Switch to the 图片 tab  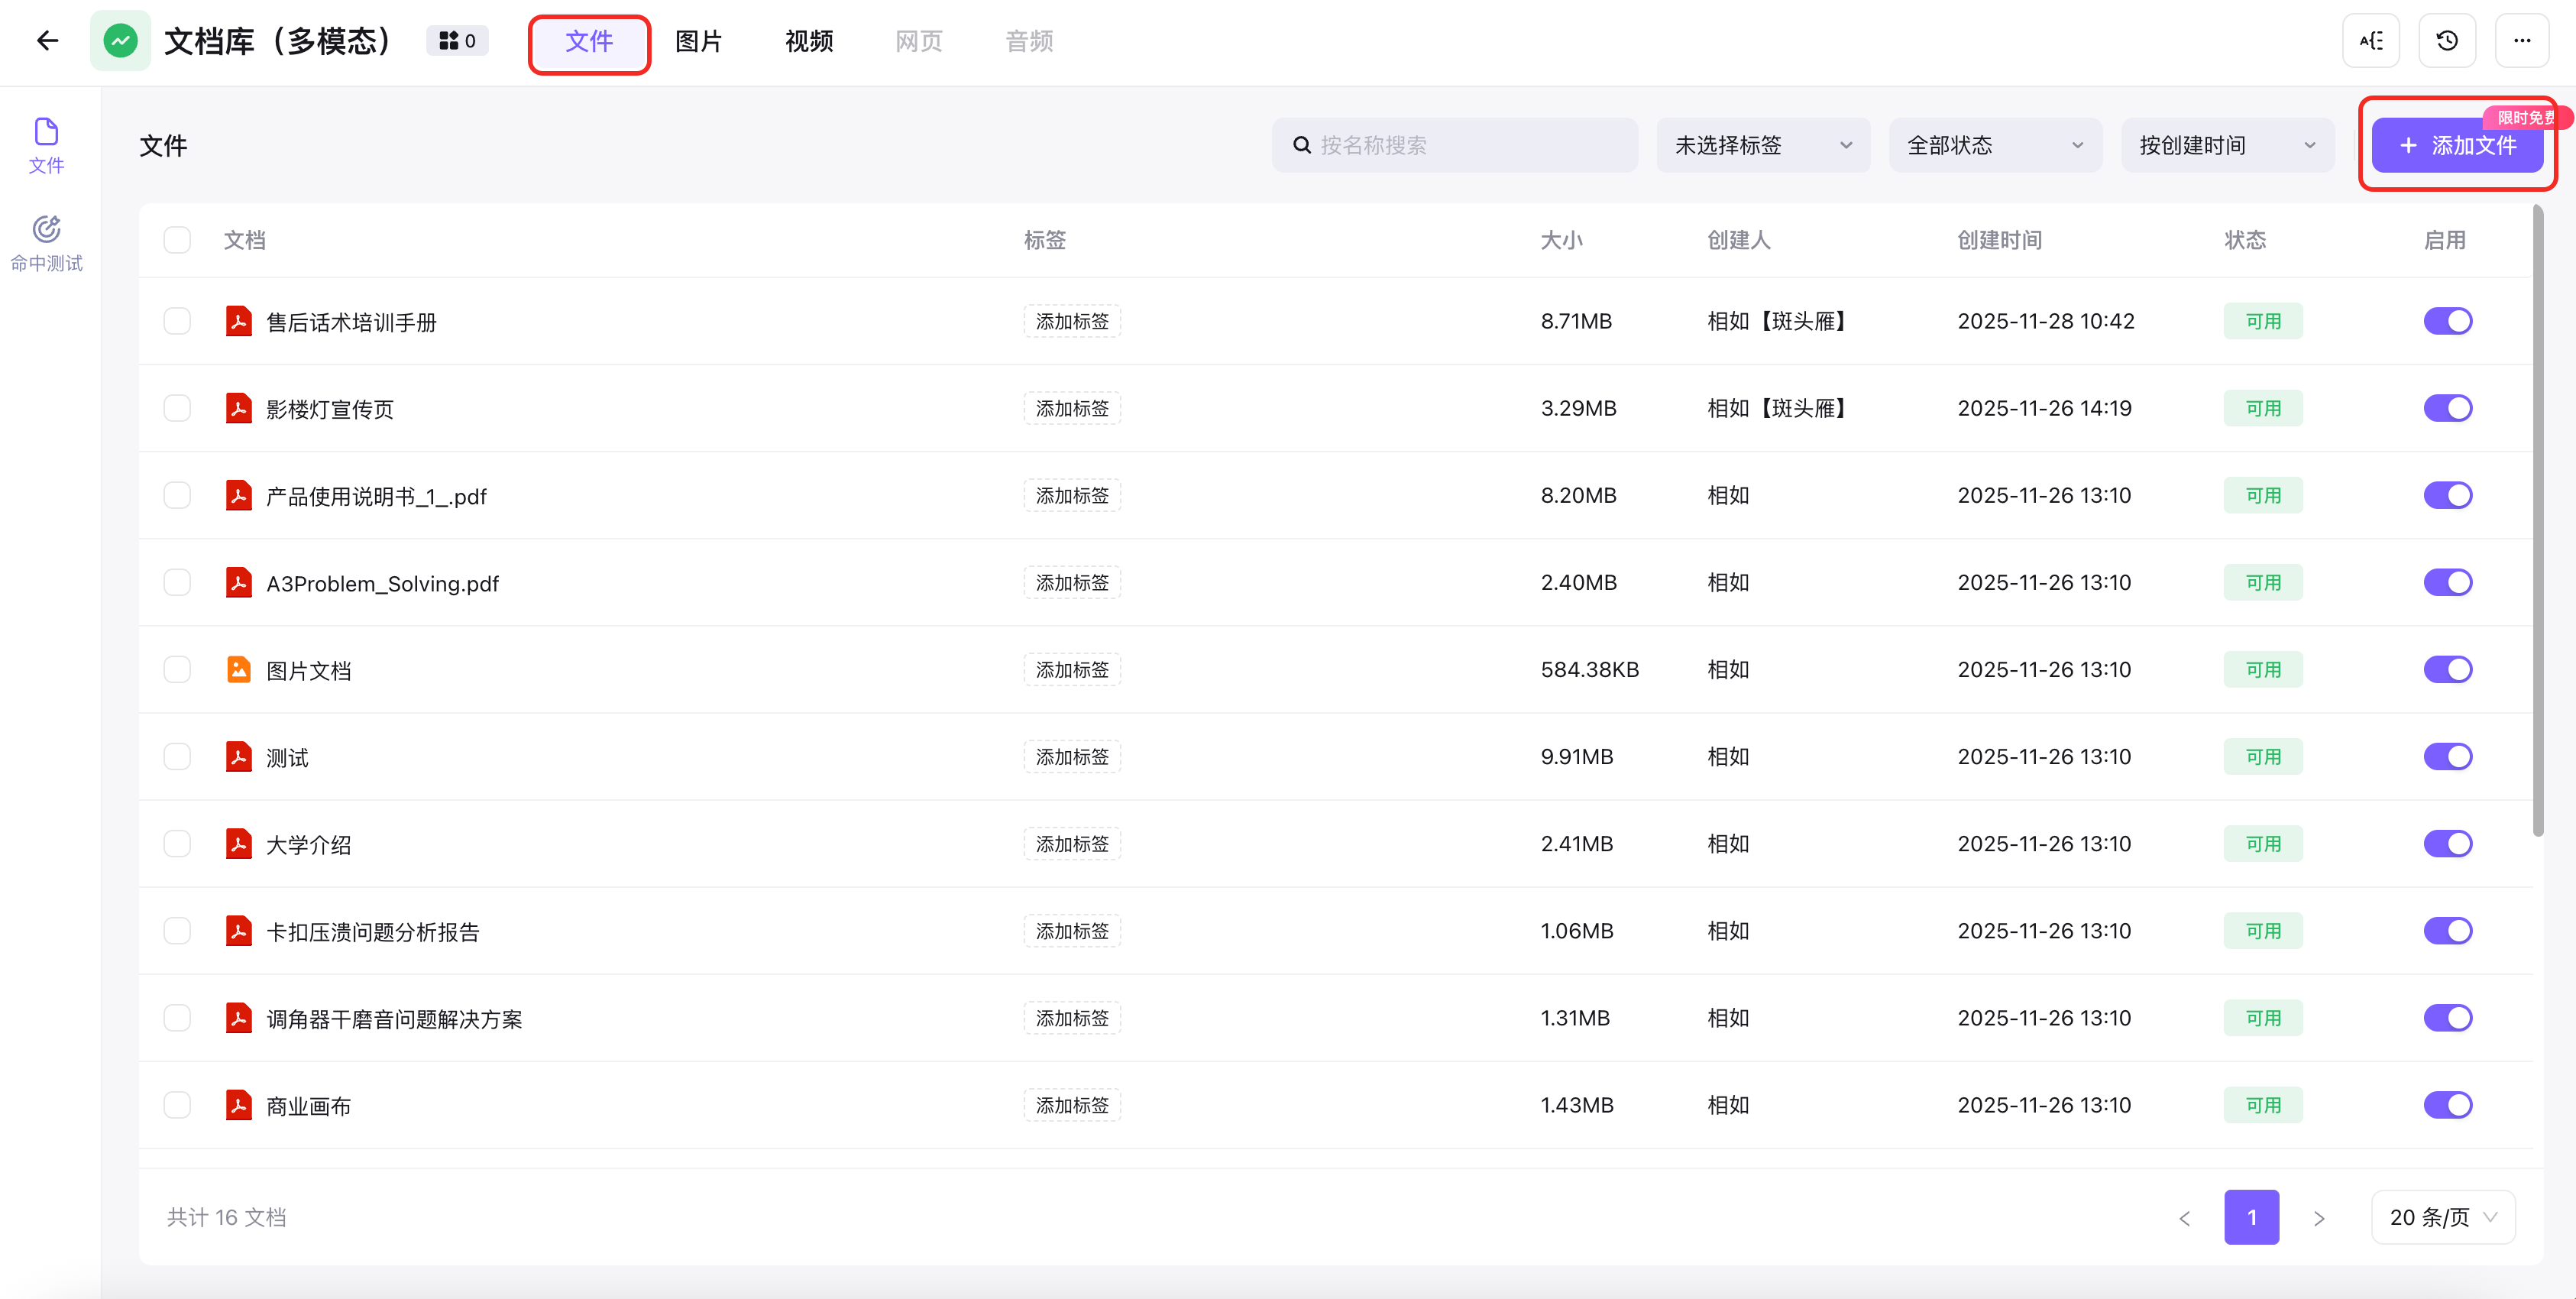pyautogui.click(x=698, y=42)
